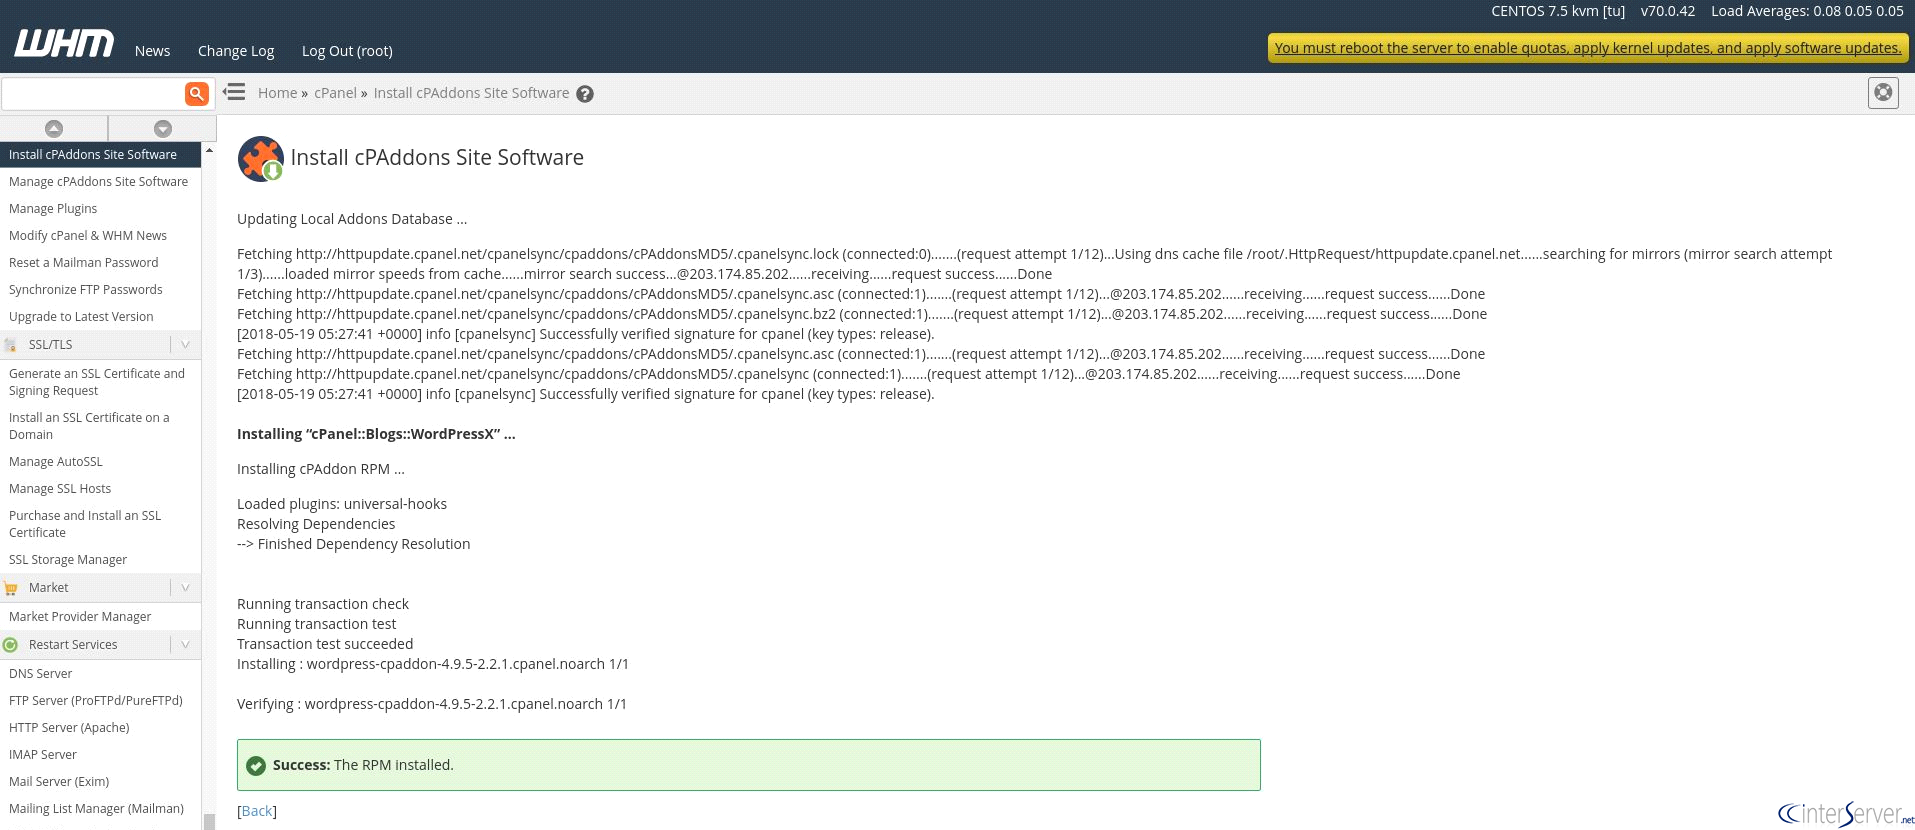The height and width of the screenshot is (830, 1915).
Task: Open HTTP Server (Apache) restart page
Action: [x=69, y=728]
